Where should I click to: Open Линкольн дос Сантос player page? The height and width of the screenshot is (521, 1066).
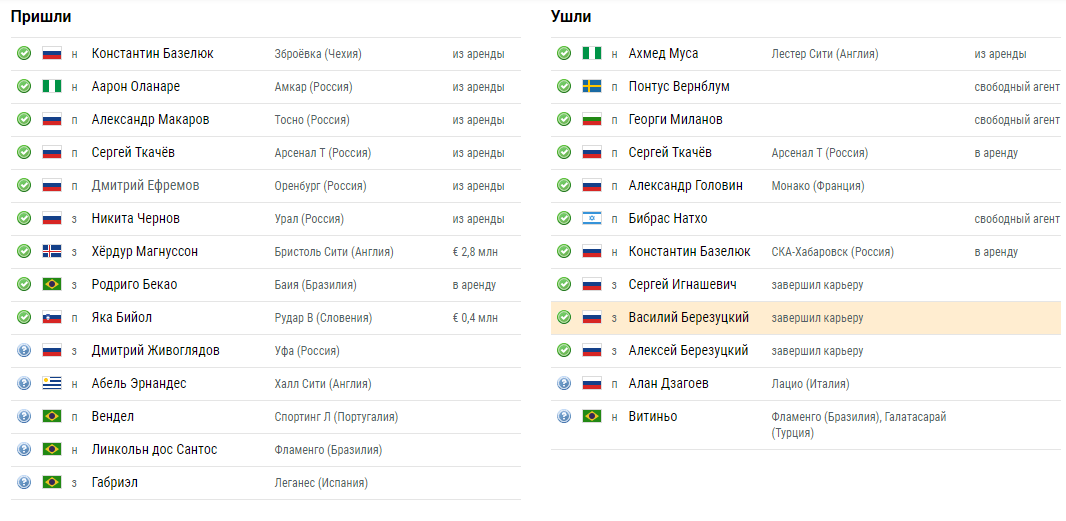[154, 450]
